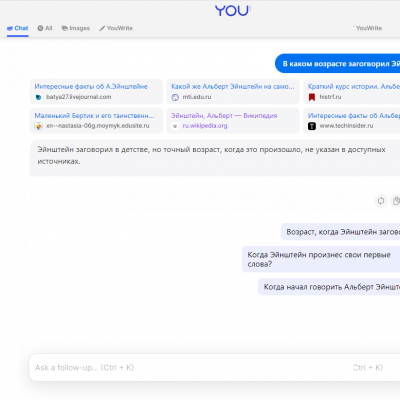Click the copy response icon

click(x=396, y=201)
